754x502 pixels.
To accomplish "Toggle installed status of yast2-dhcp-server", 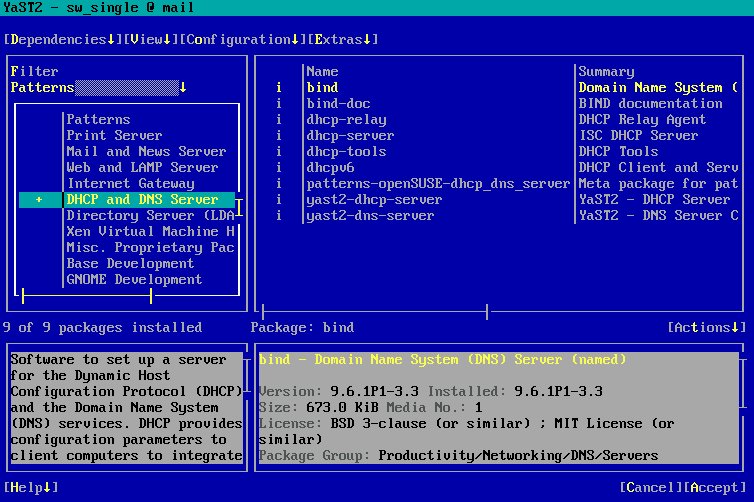I will [x=279, y=200].
